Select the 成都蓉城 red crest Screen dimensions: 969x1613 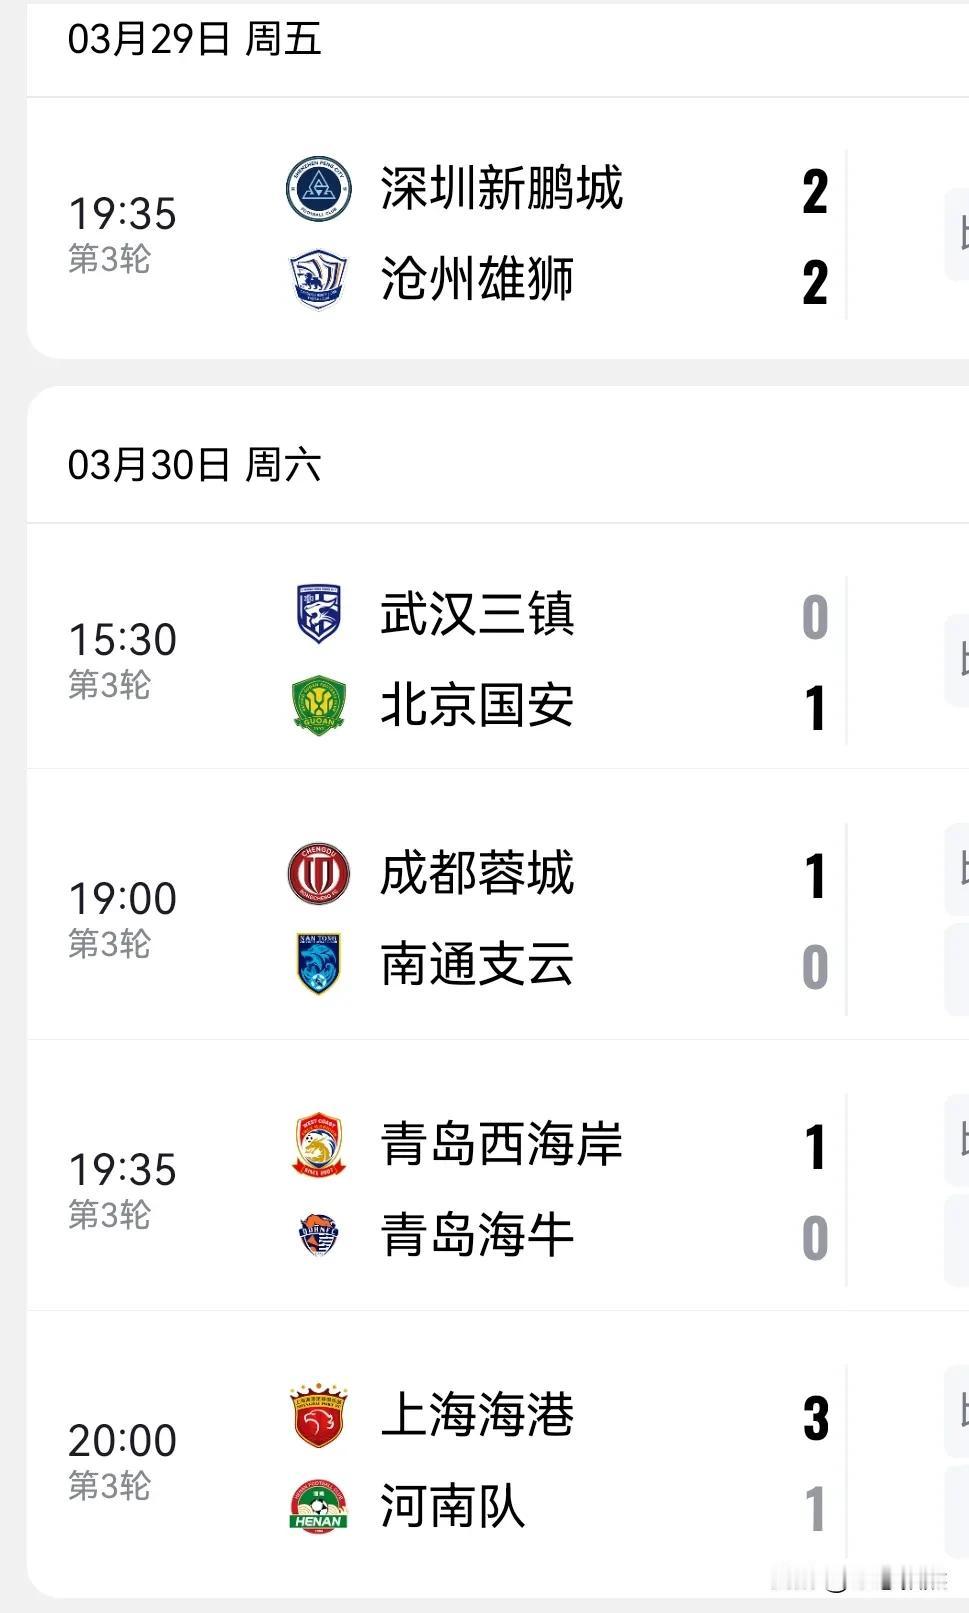click(x=318, y=874)
